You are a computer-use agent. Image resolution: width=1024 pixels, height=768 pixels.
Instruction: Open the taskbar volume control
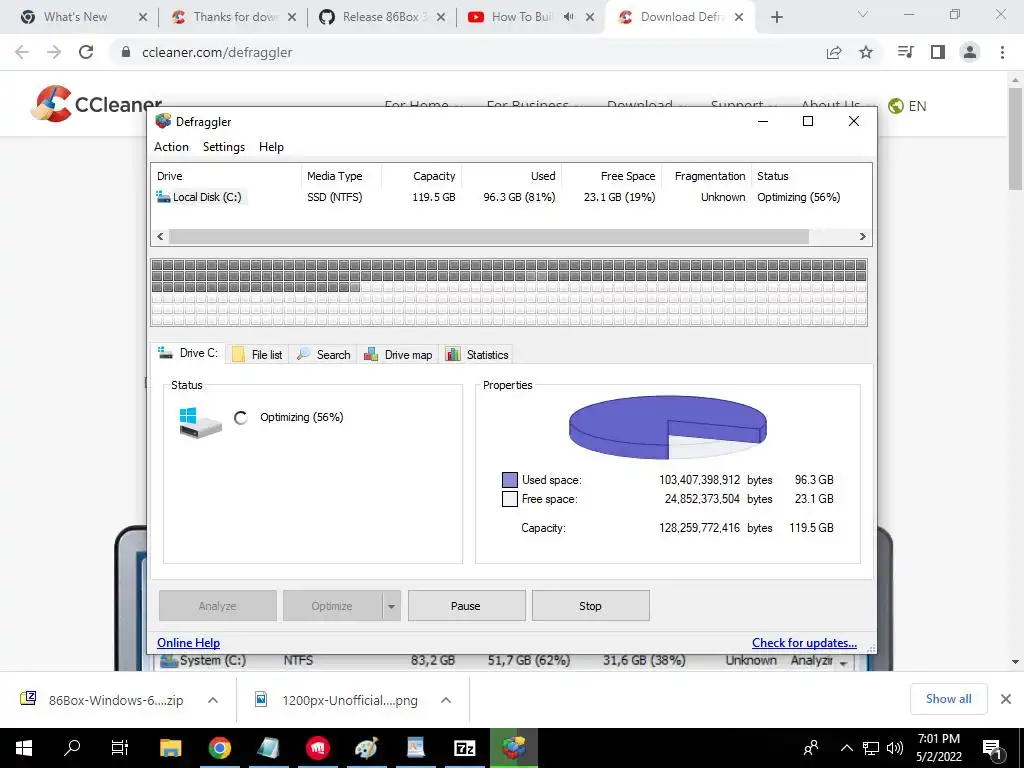895,748
